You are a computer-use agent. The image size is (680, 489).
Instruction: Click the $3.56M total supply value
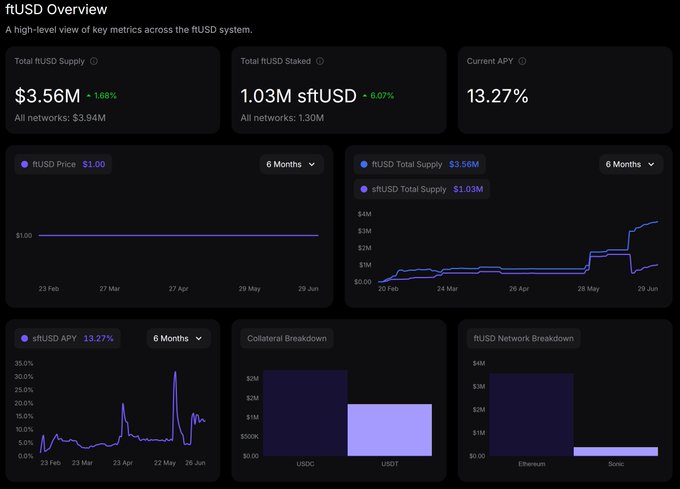[x=47, y=96]
